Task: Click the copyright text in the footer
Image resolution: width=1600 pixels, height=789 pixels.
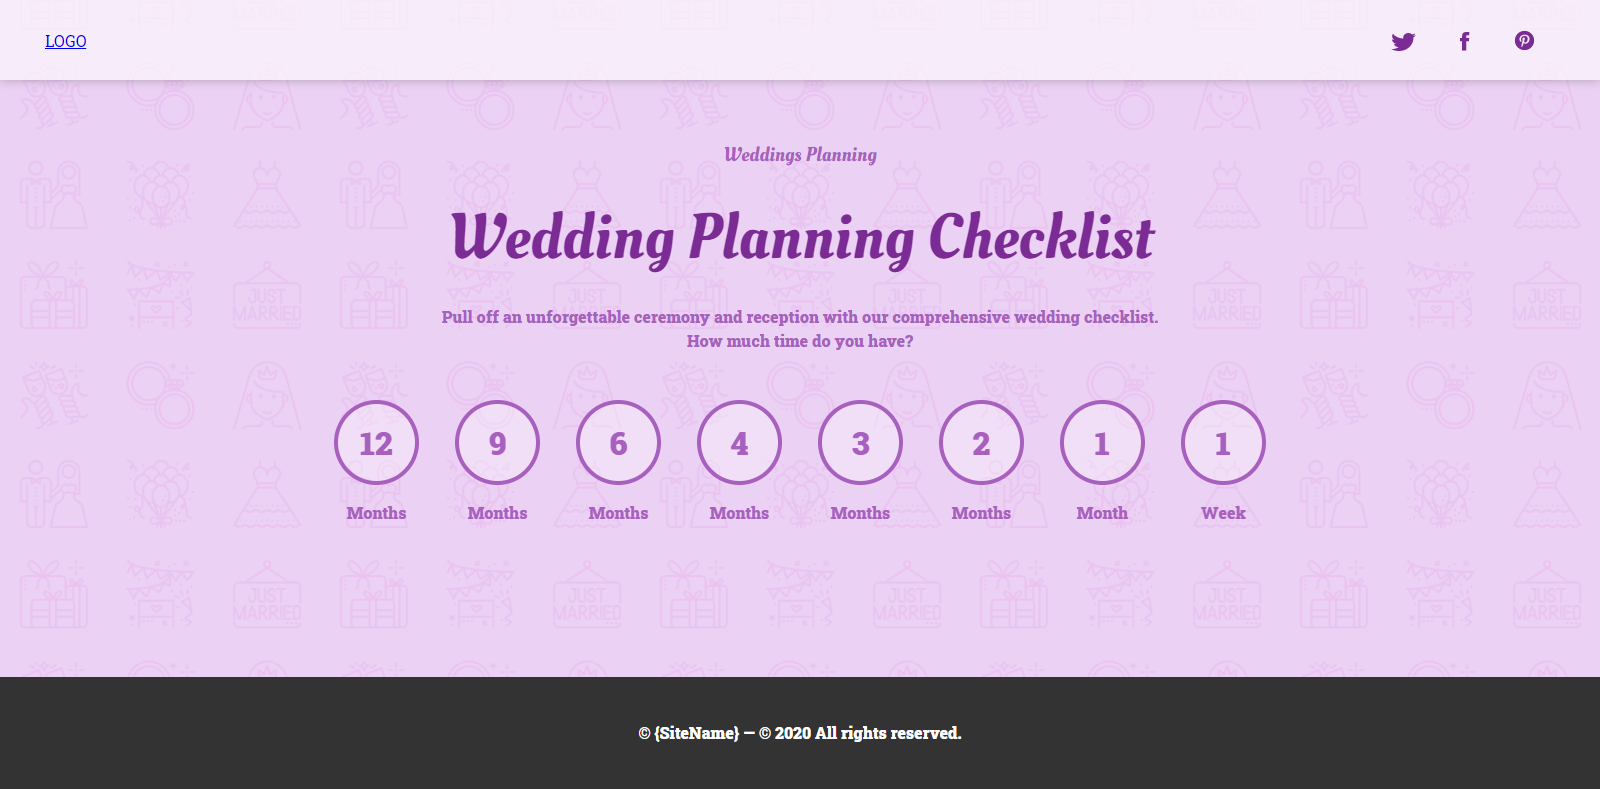Action: click(x=800, y=733)
